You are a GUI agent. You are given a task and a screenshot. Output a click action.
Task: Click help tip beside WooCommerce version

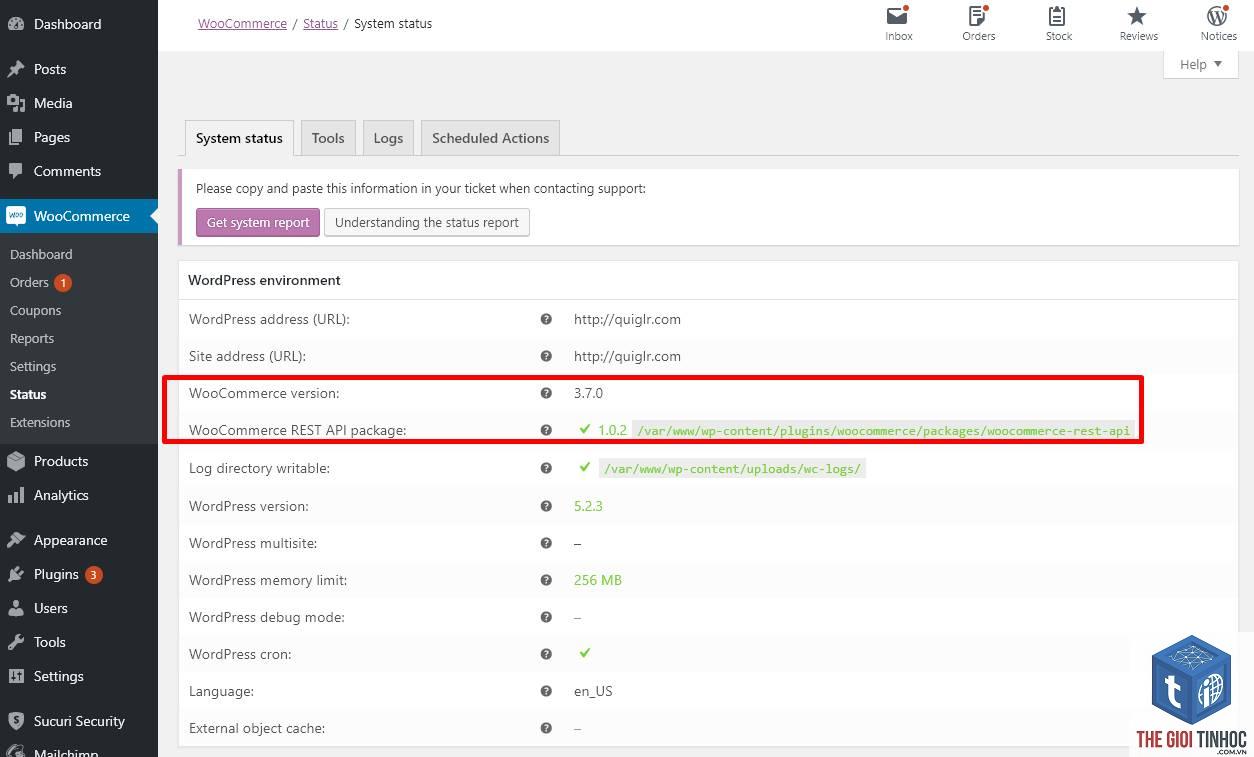pyautogui.click(x=546, y=393)
